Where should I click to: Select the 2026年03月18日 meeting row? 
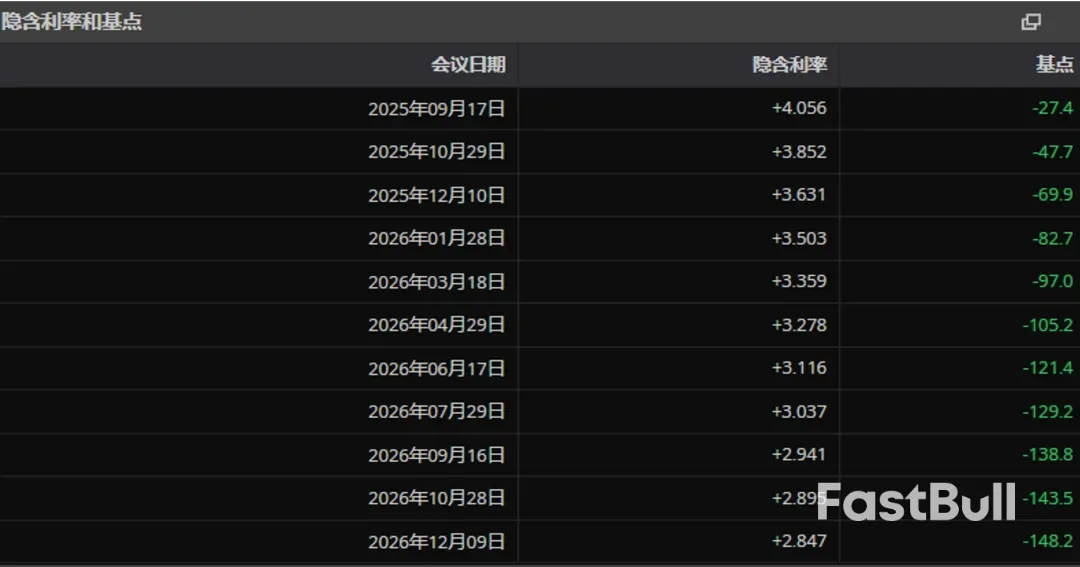coord(436,282)
